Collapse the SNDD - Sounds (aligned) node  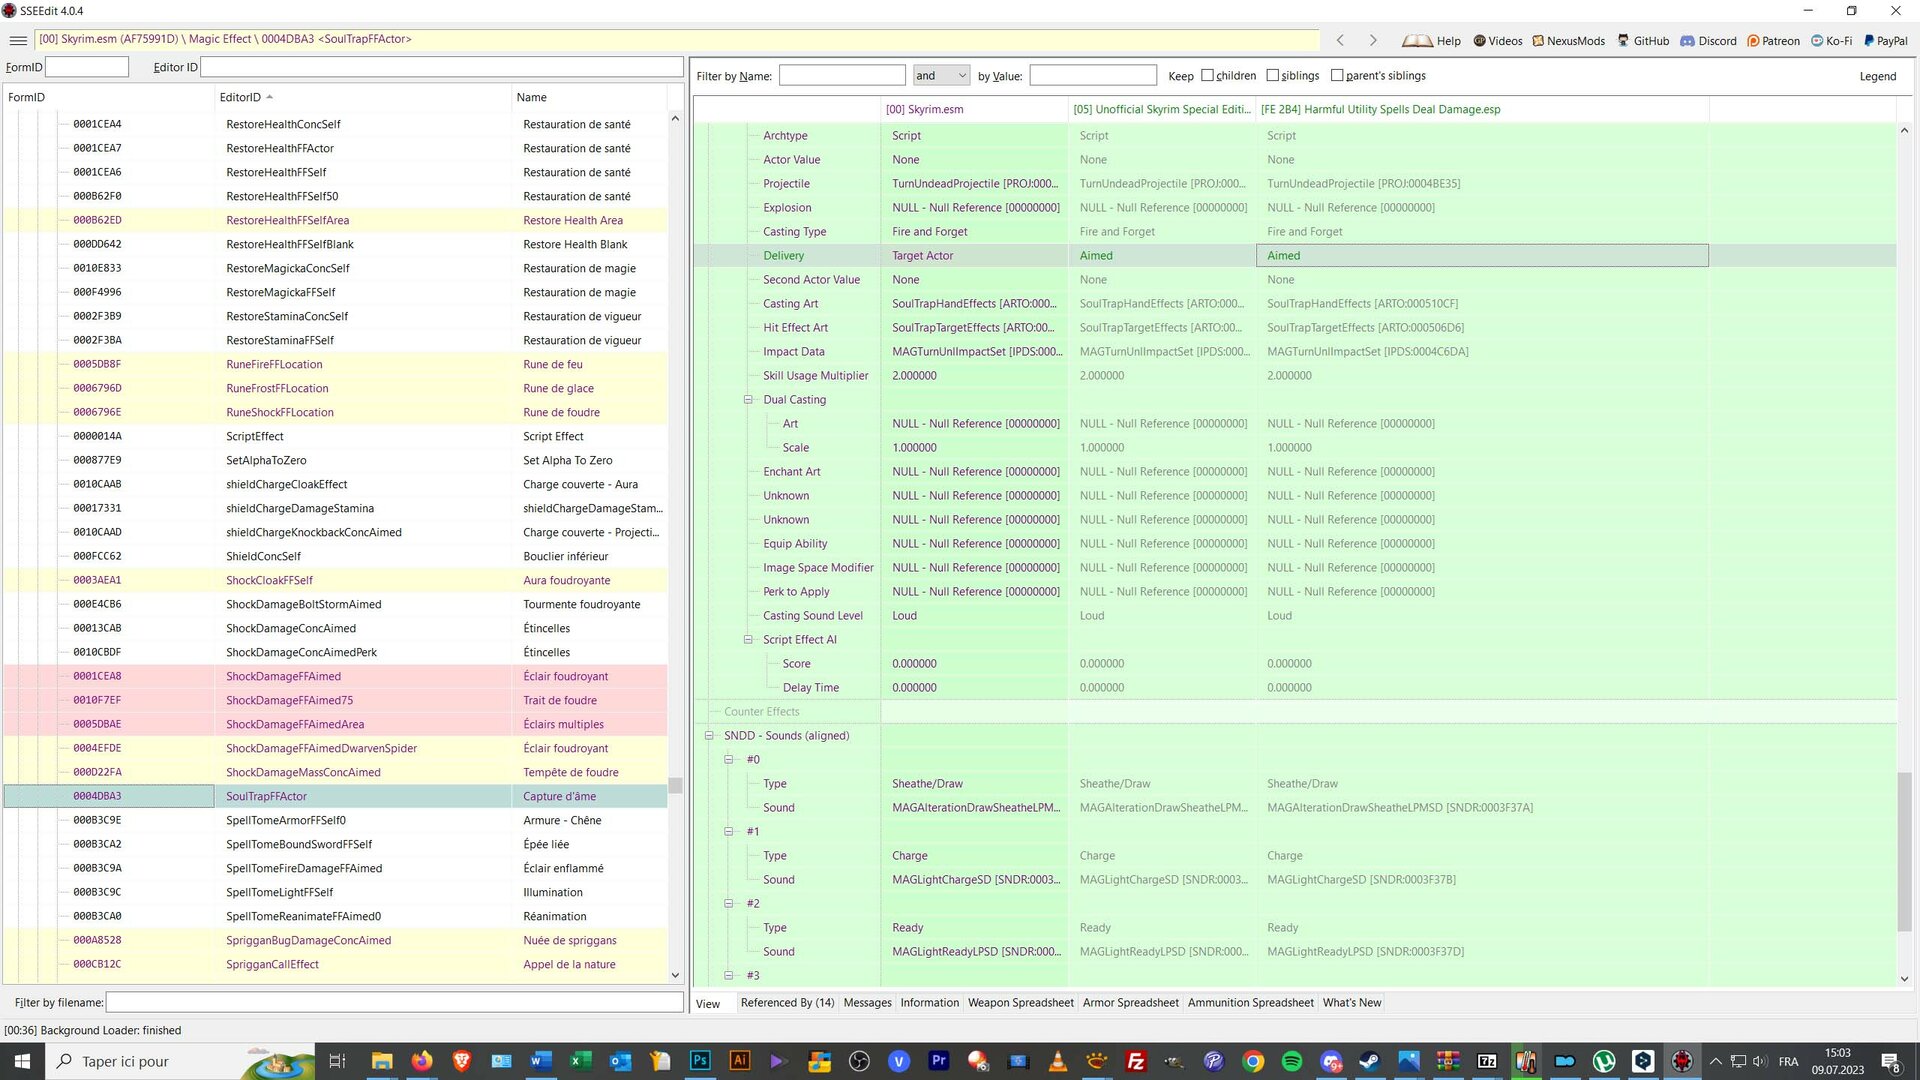709,735
